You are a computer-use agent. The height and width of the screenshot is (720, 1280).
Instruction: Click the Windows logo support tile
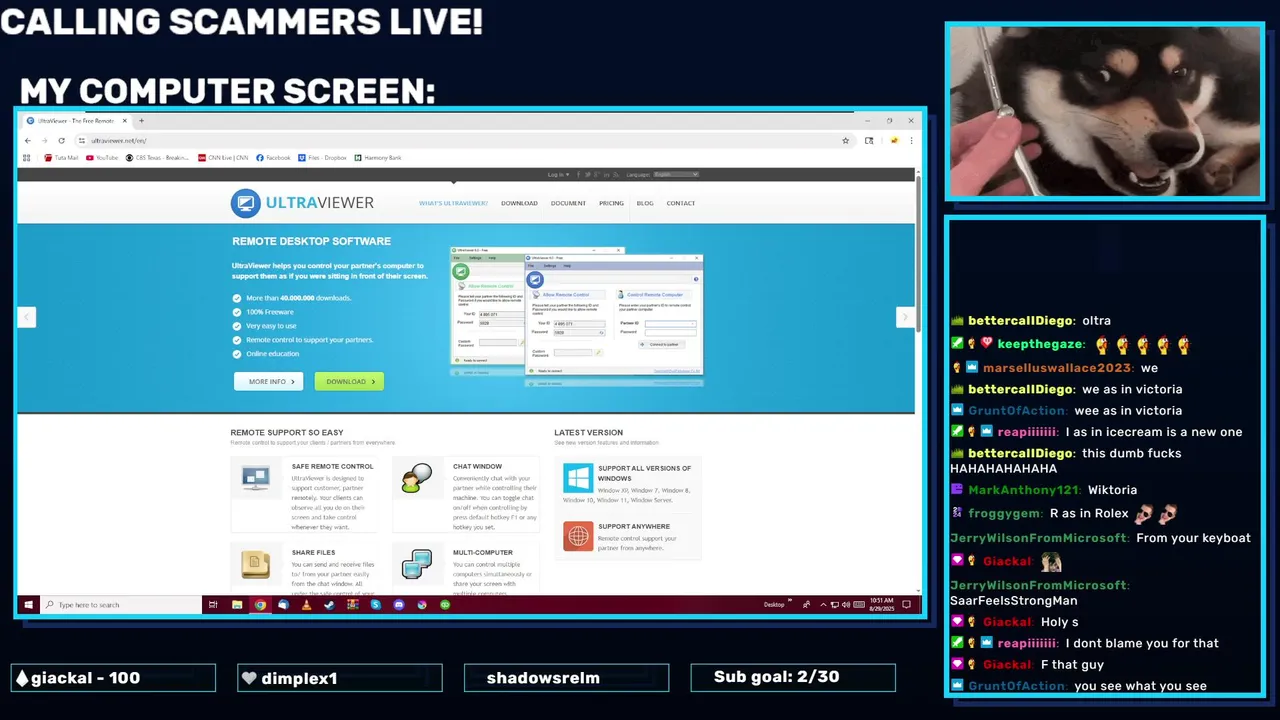tap(578, 478)
